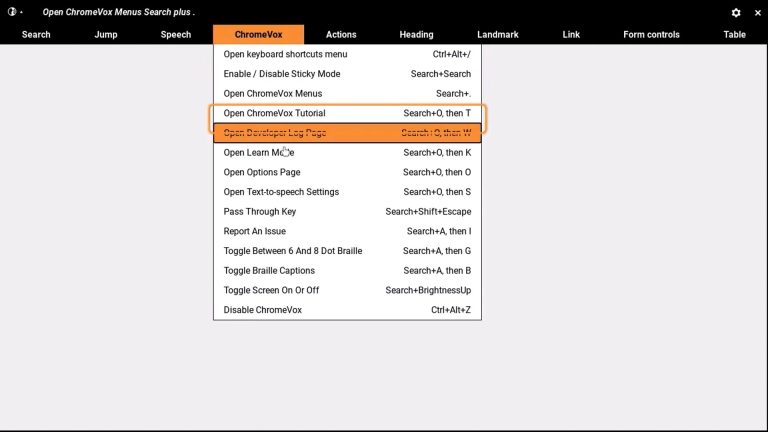Open the ChromeVox settings gear
Viewport: 768px width, 432px height.
[x=736, y=13]
